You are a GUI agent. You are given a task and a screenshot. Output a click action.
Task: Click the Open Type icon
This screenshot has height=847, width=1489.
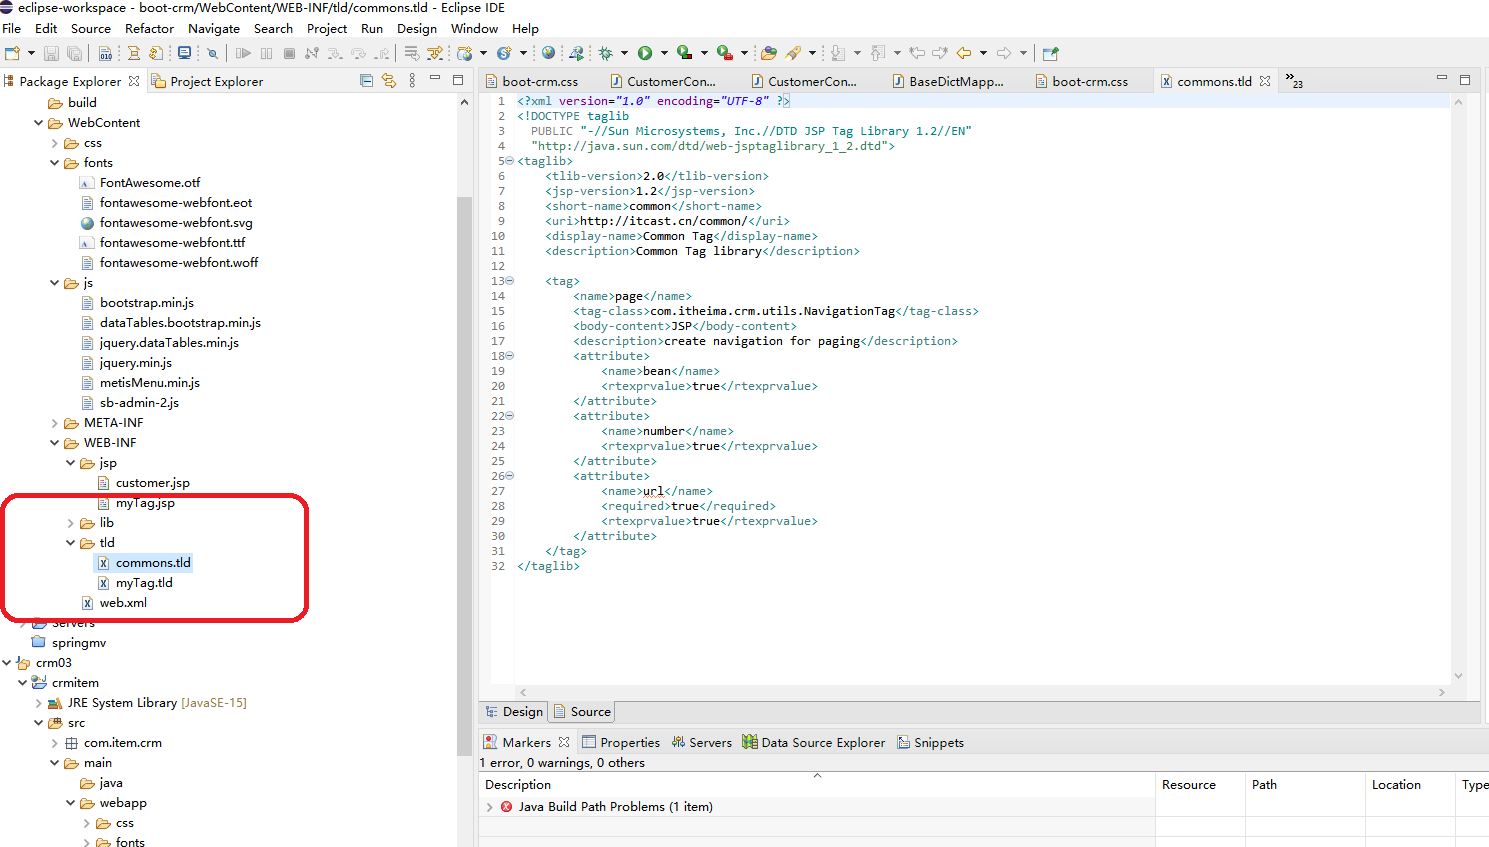coord(768,53)
